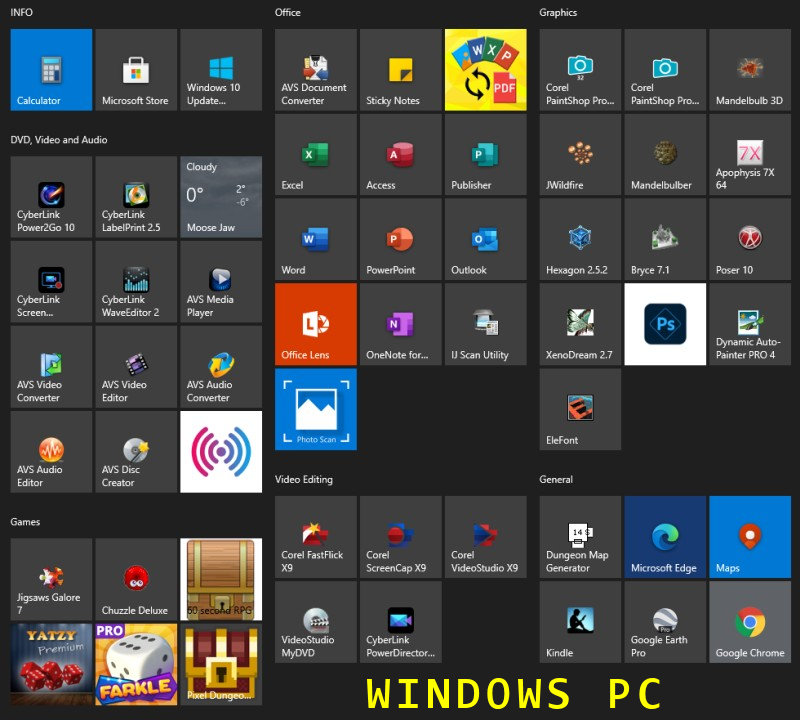Launch CyberLink WaveEditor 2
This screenshot has height=720, width=800.
coord(136,282)
